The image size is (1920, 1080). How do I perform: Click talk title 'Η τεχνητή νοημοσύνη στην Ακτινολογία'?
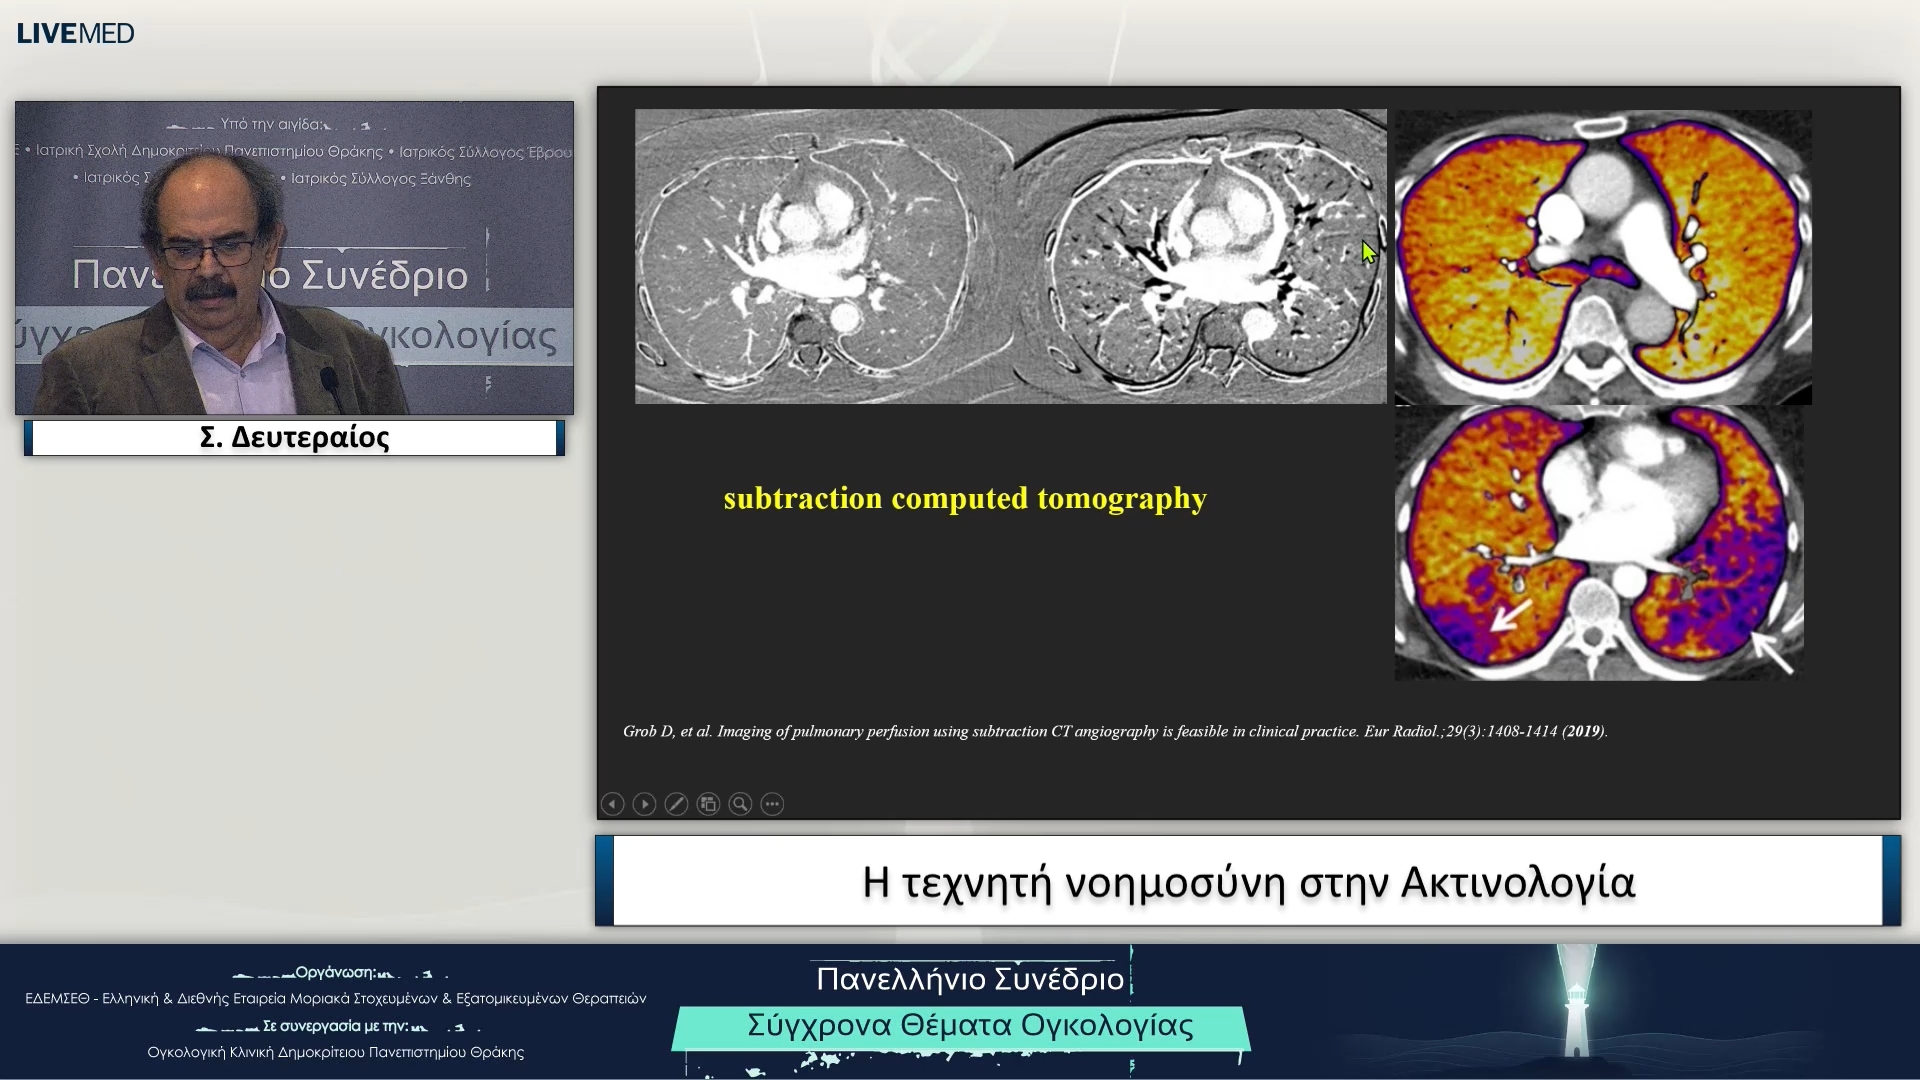[1248, 882]
